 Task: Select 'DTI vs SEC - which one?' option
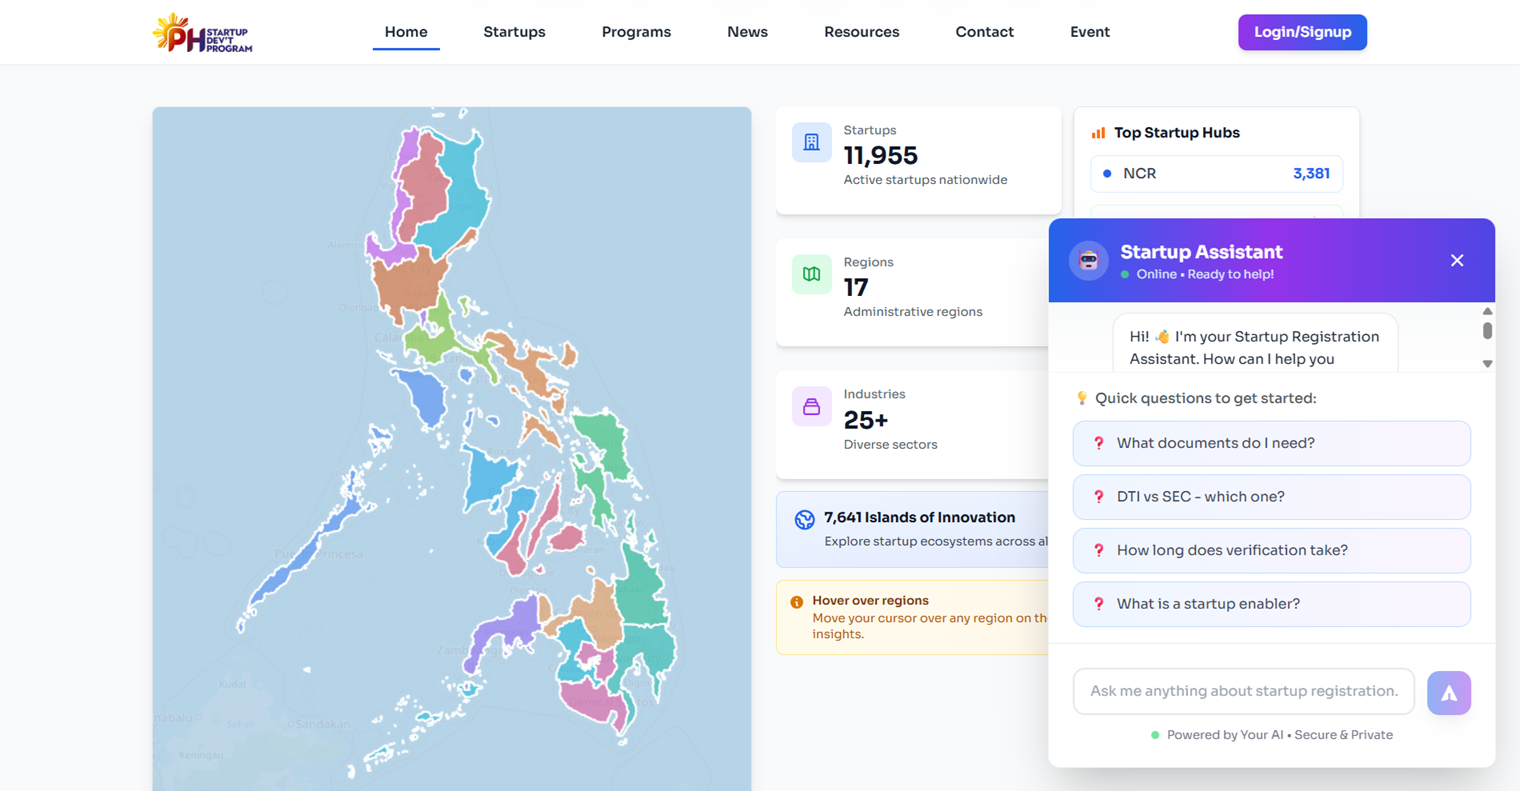(1271, 497)
